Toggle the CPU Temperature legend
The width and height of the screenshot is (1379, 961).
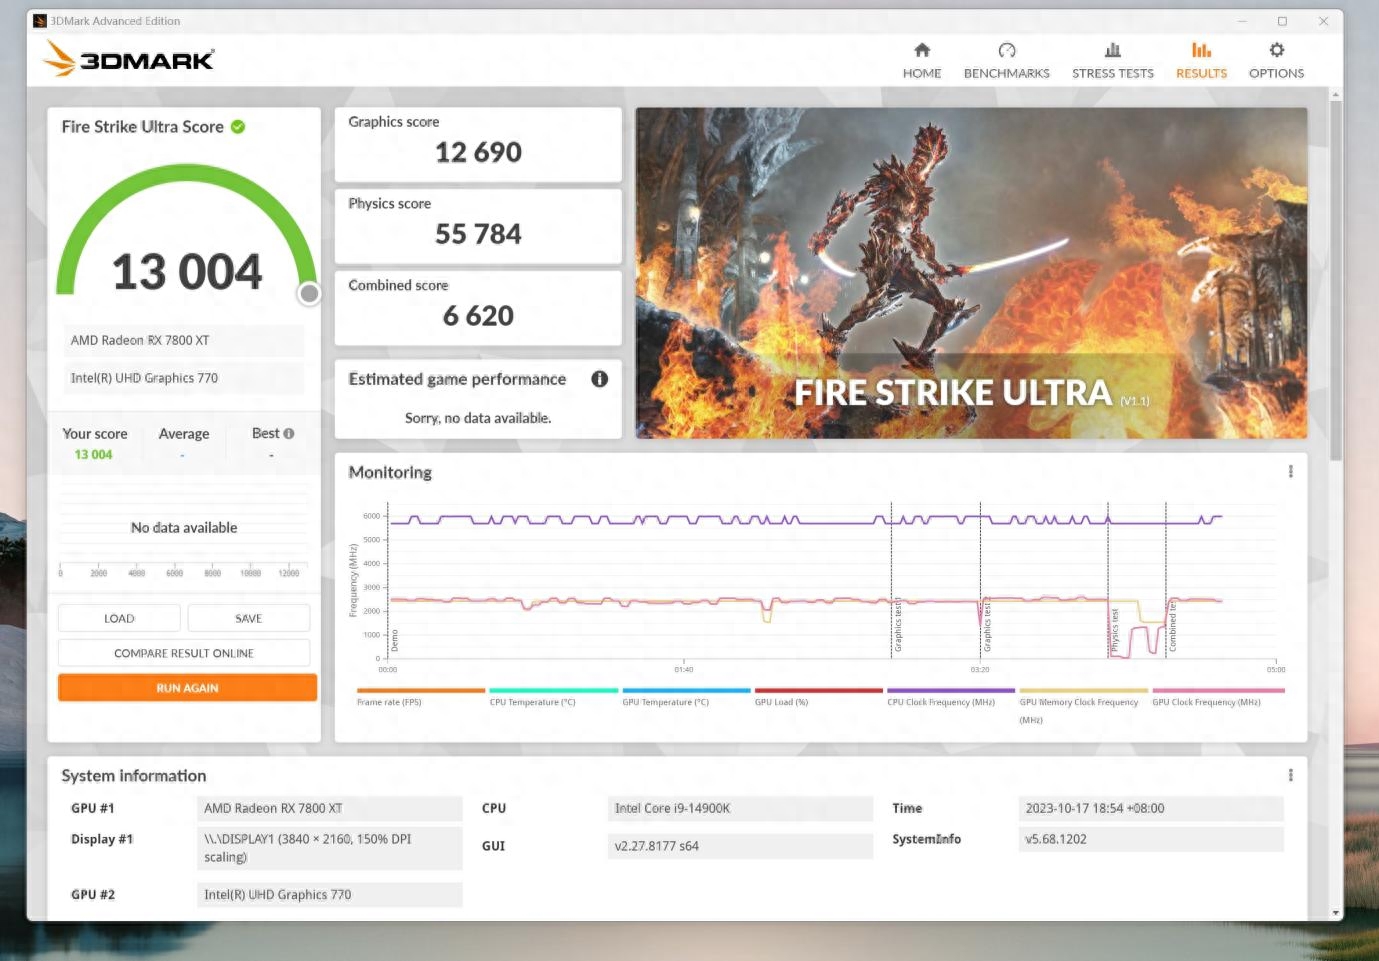click(x=553, y=697)
